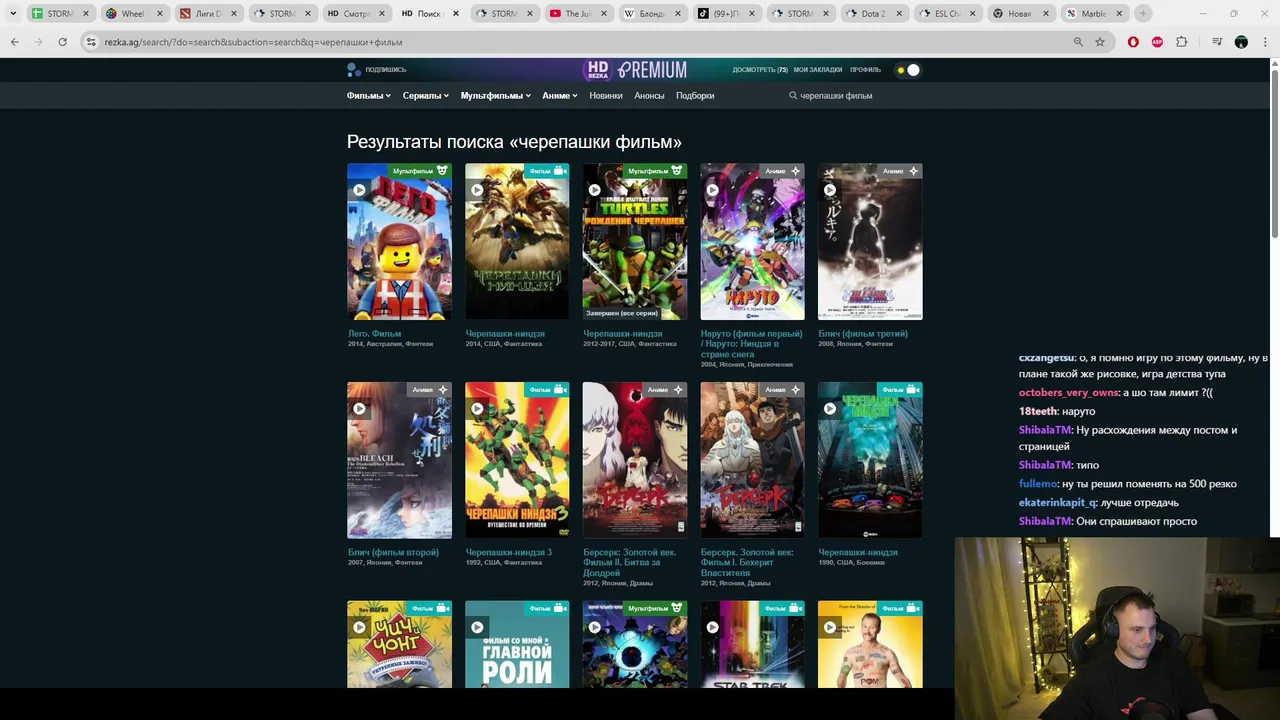Click play icon on Блич (фильм третий) poster

tap(830, 190)
